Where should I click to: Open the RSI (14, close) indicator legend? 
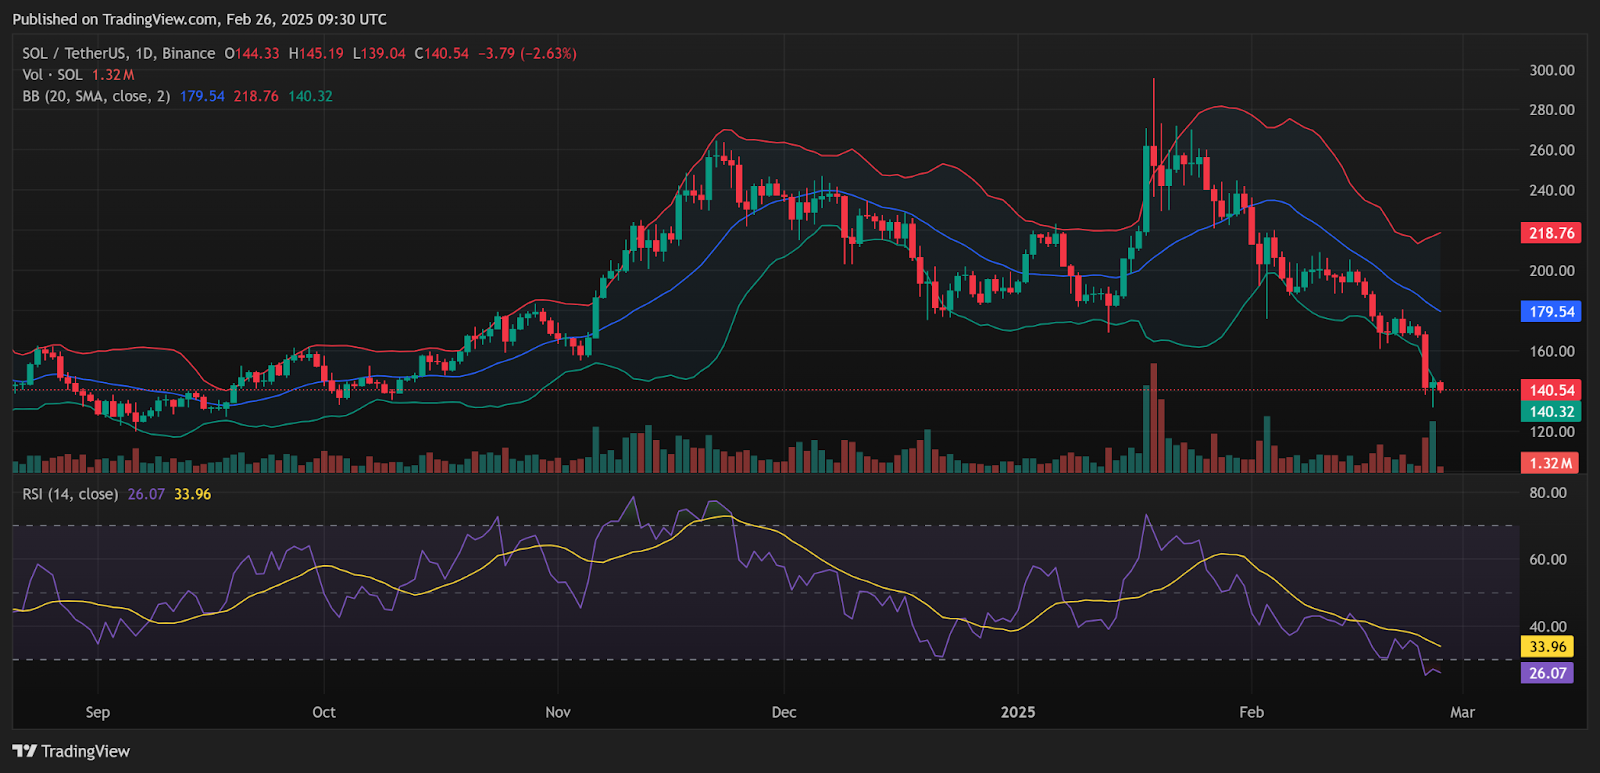click(x=70, y=494)
